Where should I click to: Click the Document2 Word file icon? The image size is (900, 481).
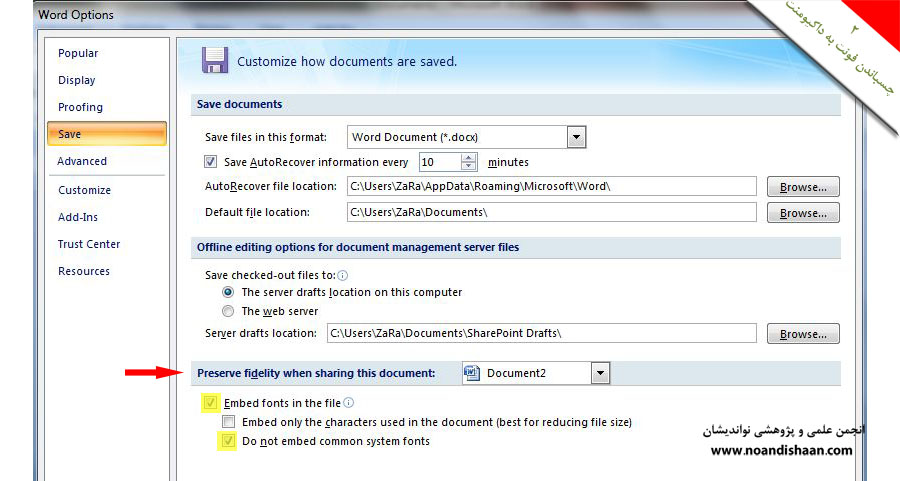point(473,373)
